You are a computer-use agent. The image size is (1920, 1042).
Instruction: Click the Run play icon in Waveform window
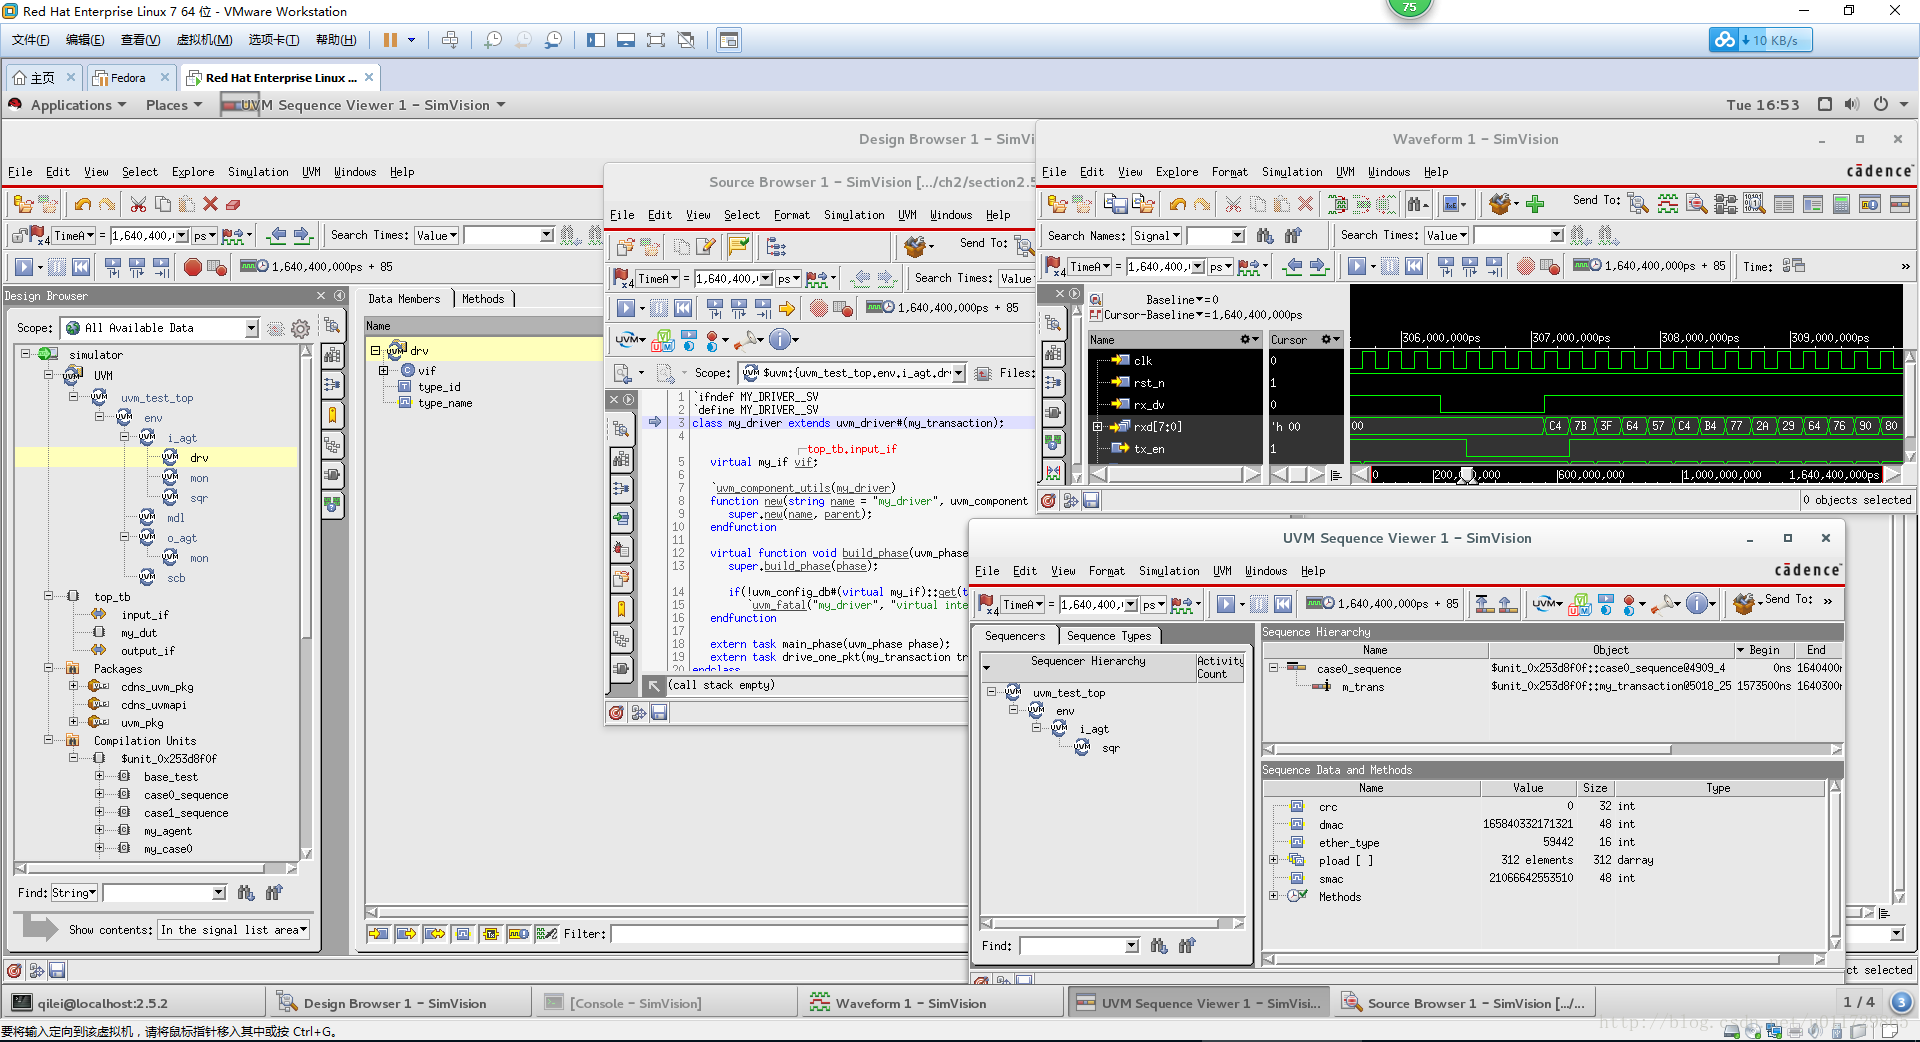pos(1356,266)
